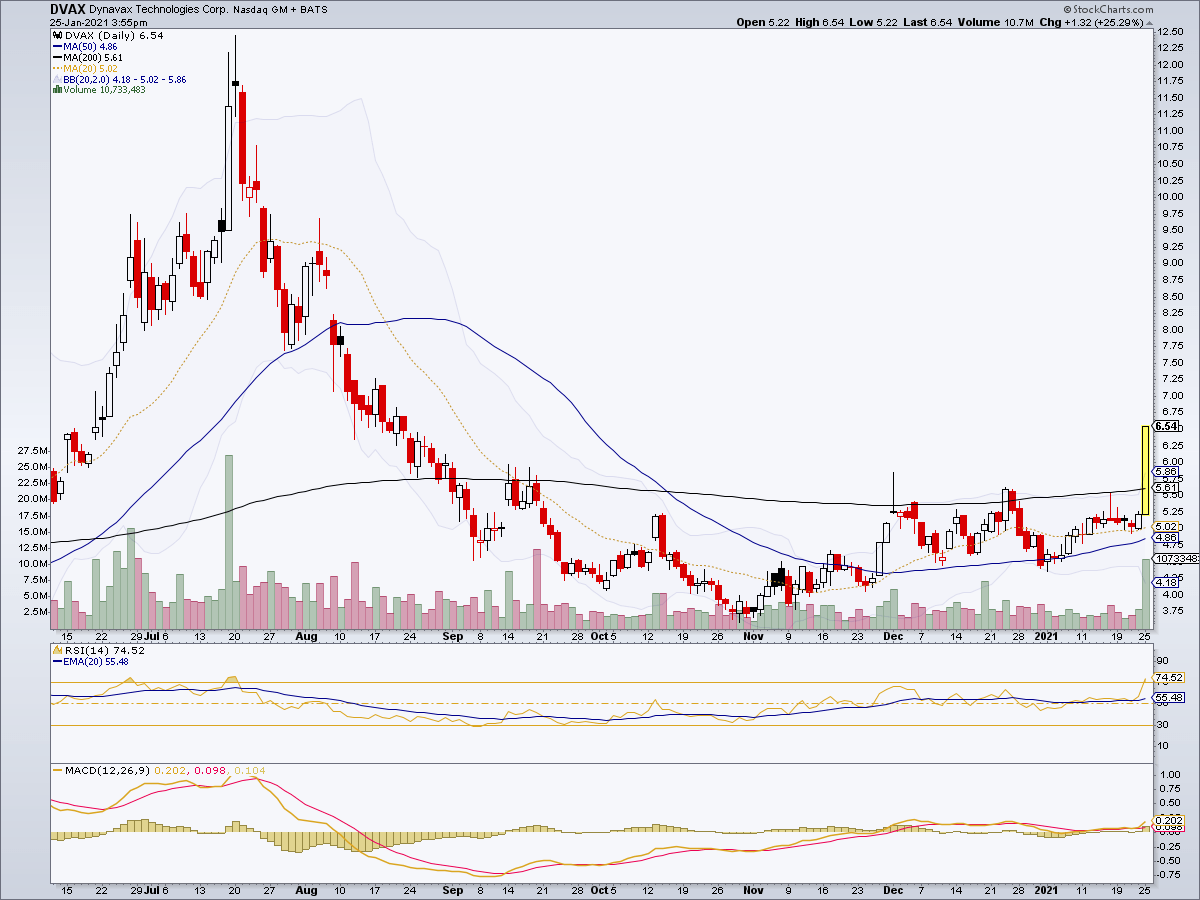Click the blue 4.86 MA(50) price tag
Image resolution: width=1200 pixels, height=900 pixels.
1165,538
